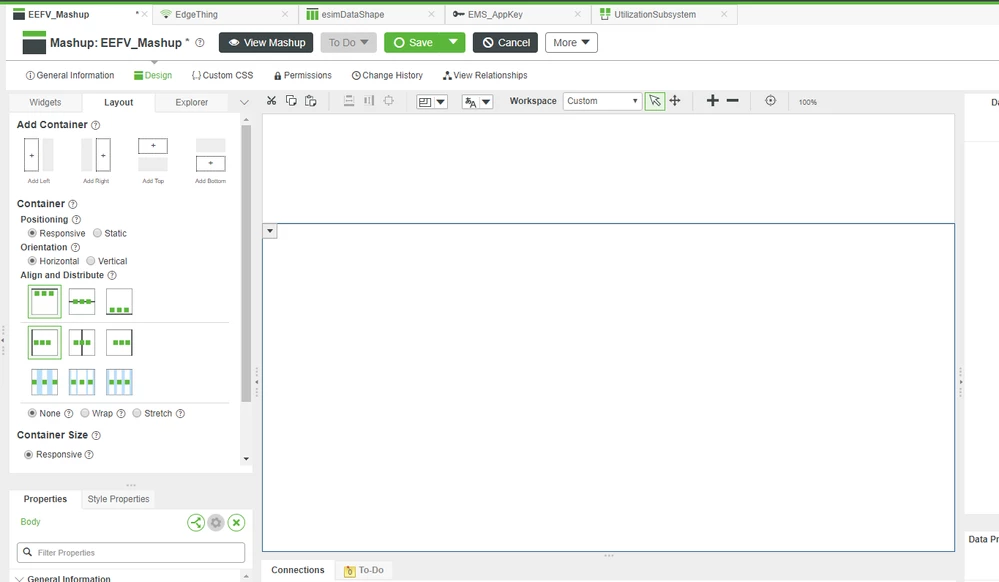This screenshot has height=582, width=999.
Task: Click Add Left container icon
Action: click(x=39, y=155)
